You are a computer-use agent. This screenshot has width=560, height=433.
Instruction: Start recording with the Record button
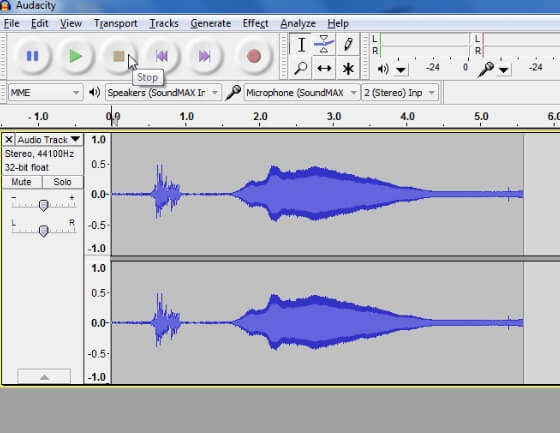(254, 56)
